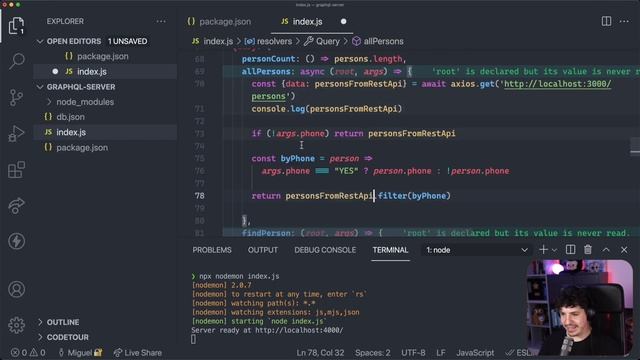Click the Miguel status bar item
Screen dimensions: 640x360
point(80,352)
